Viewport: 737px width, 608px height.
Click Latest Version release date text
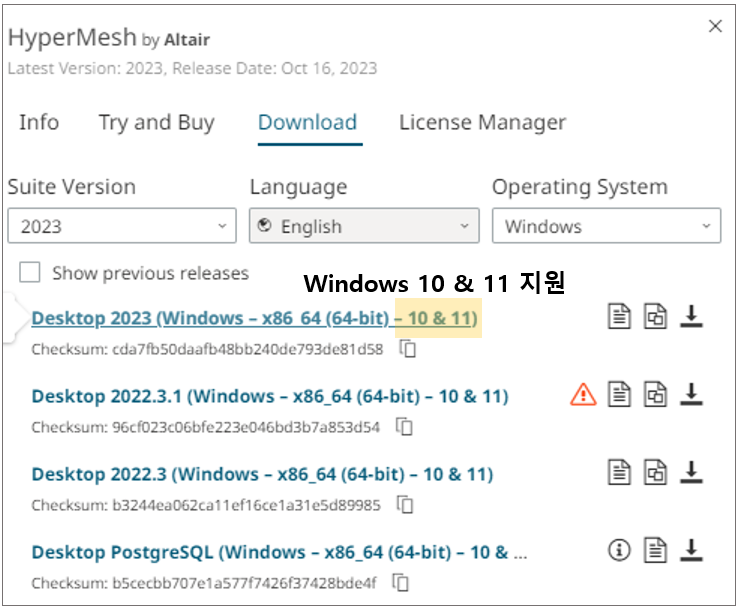[x=192, y=68]
